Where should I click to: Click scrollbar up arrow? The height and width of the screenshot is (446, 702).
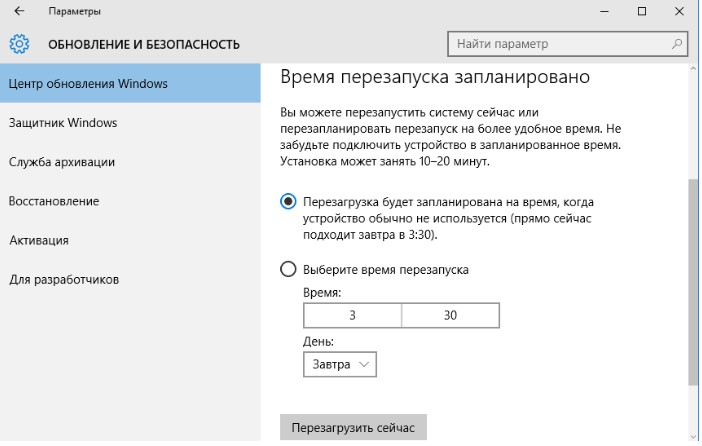click(x=693, y=69)
